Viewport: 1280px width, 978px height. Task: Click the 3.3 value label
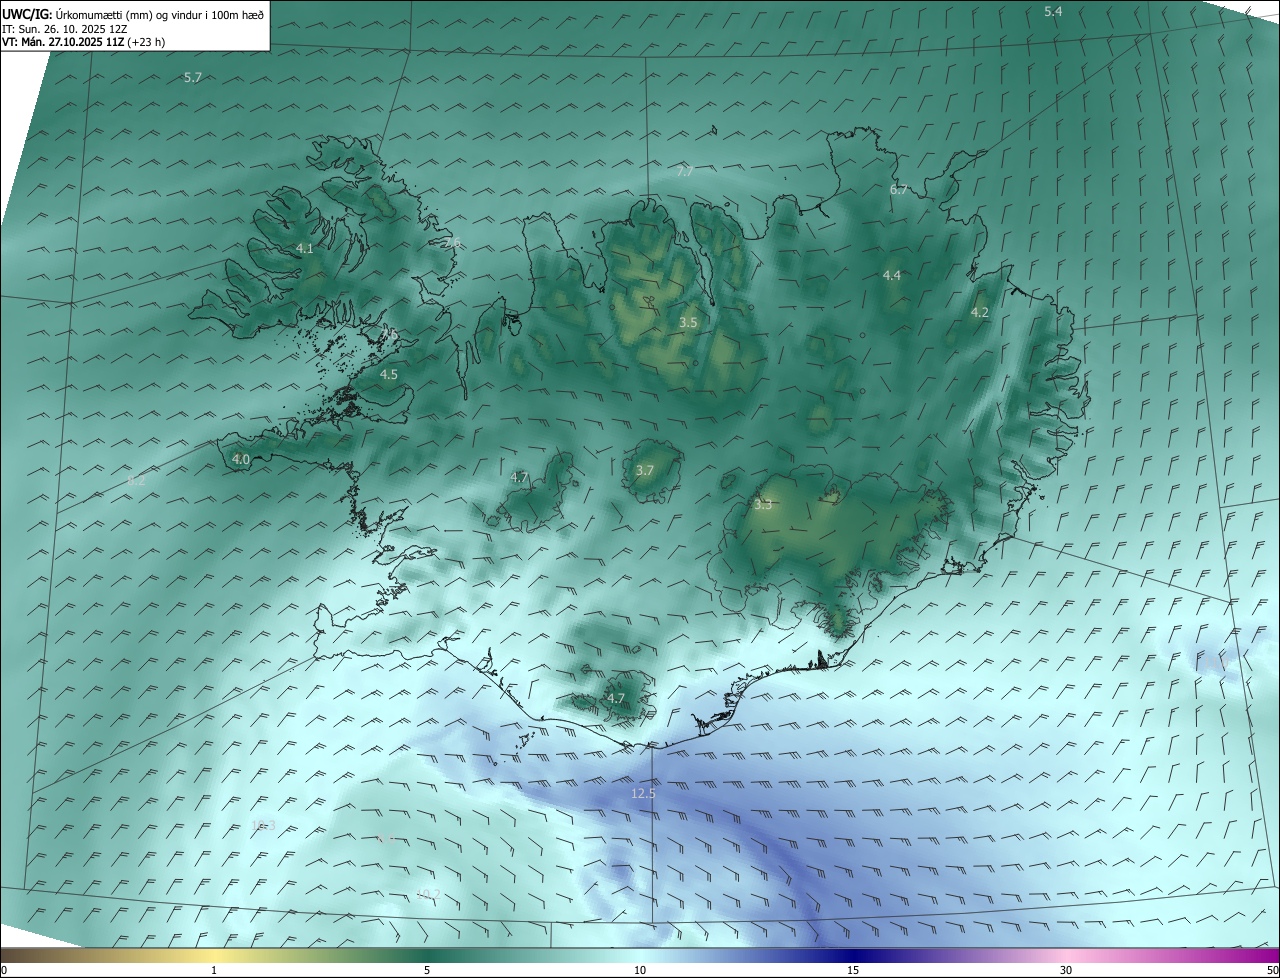click(x=763, y=505)
